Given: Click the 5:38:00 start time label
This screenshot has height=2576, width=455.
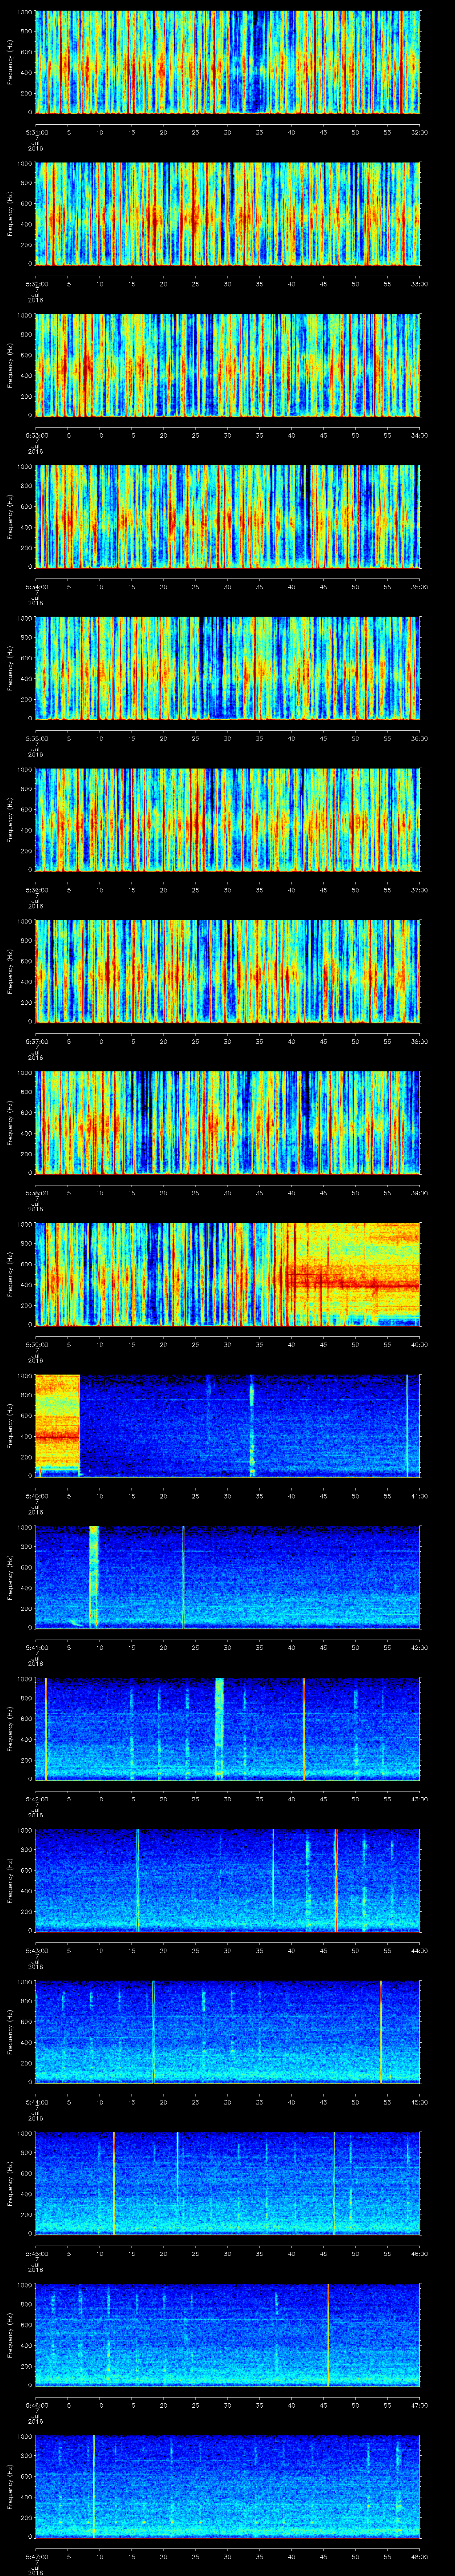Looking at the screenshot, I should (36, 1192).
